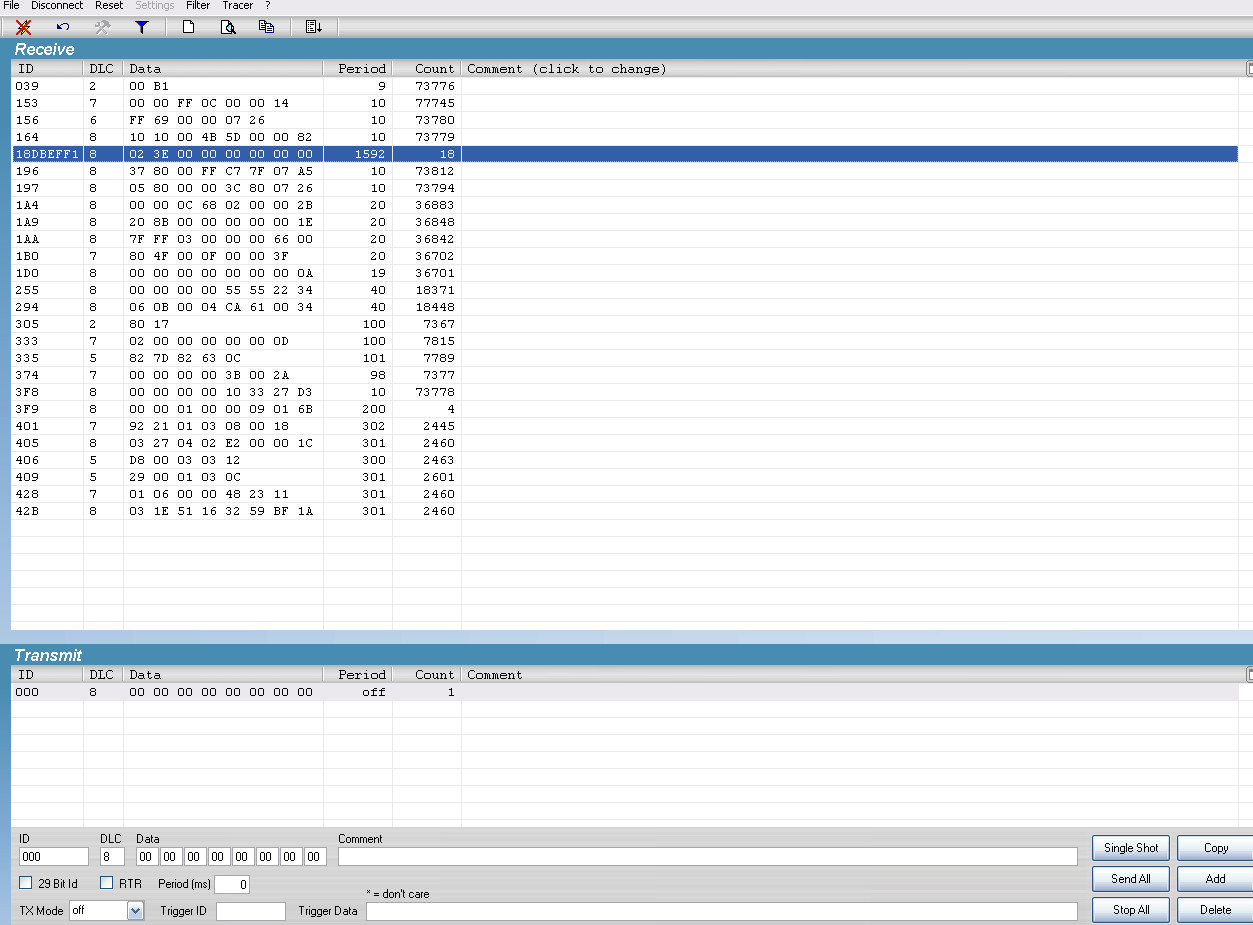
Task: Focus the Period (ms) input field
Action: [x=232, y=884]
